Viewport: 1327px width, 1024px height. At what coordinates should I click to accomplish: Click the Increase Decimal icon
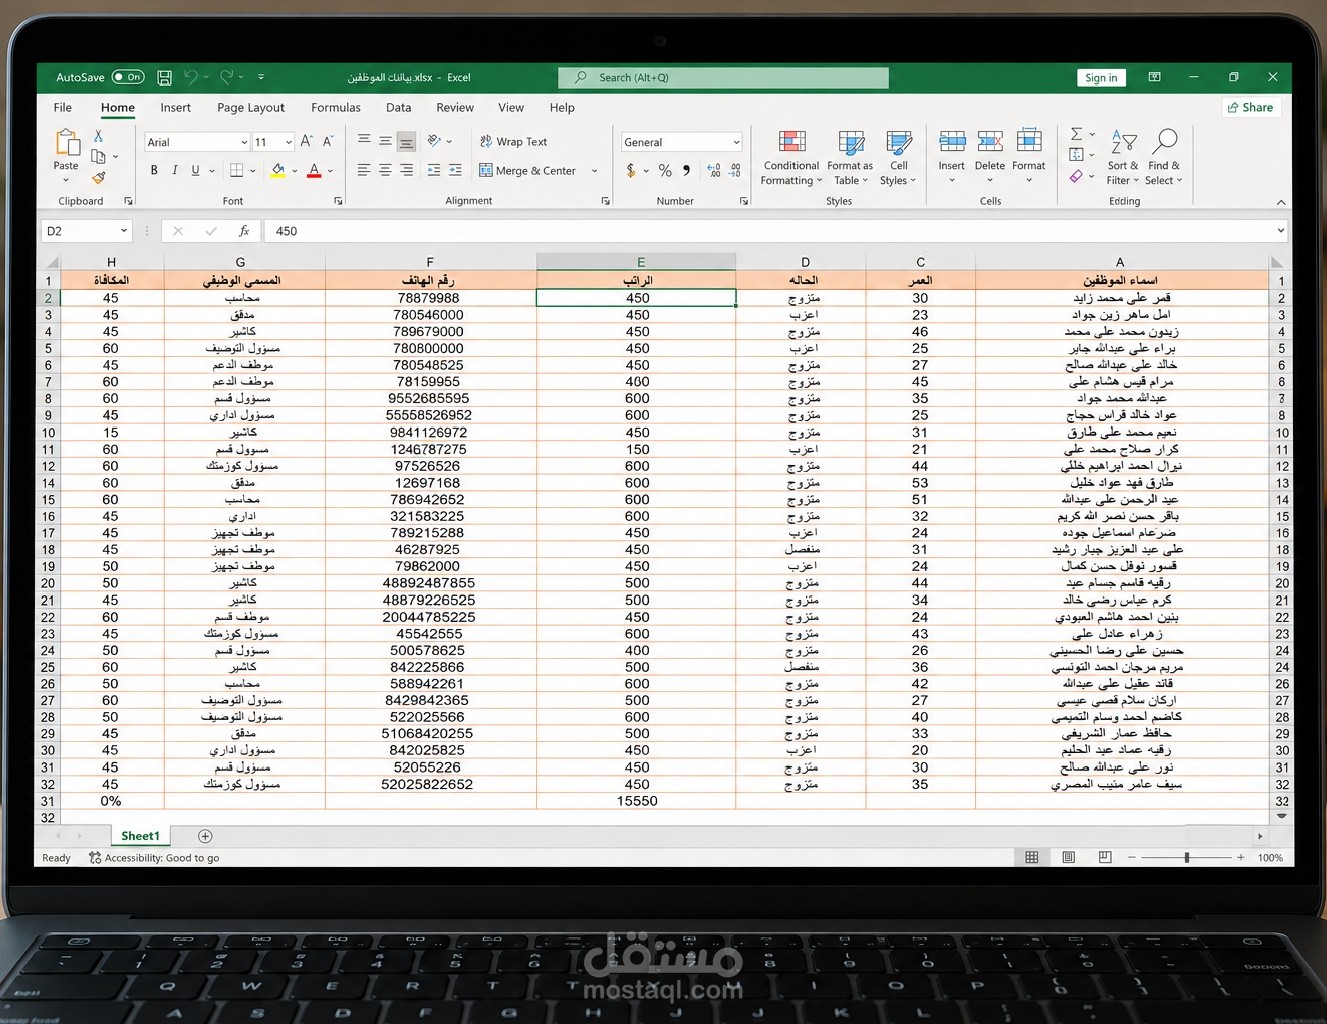(714, 171)
